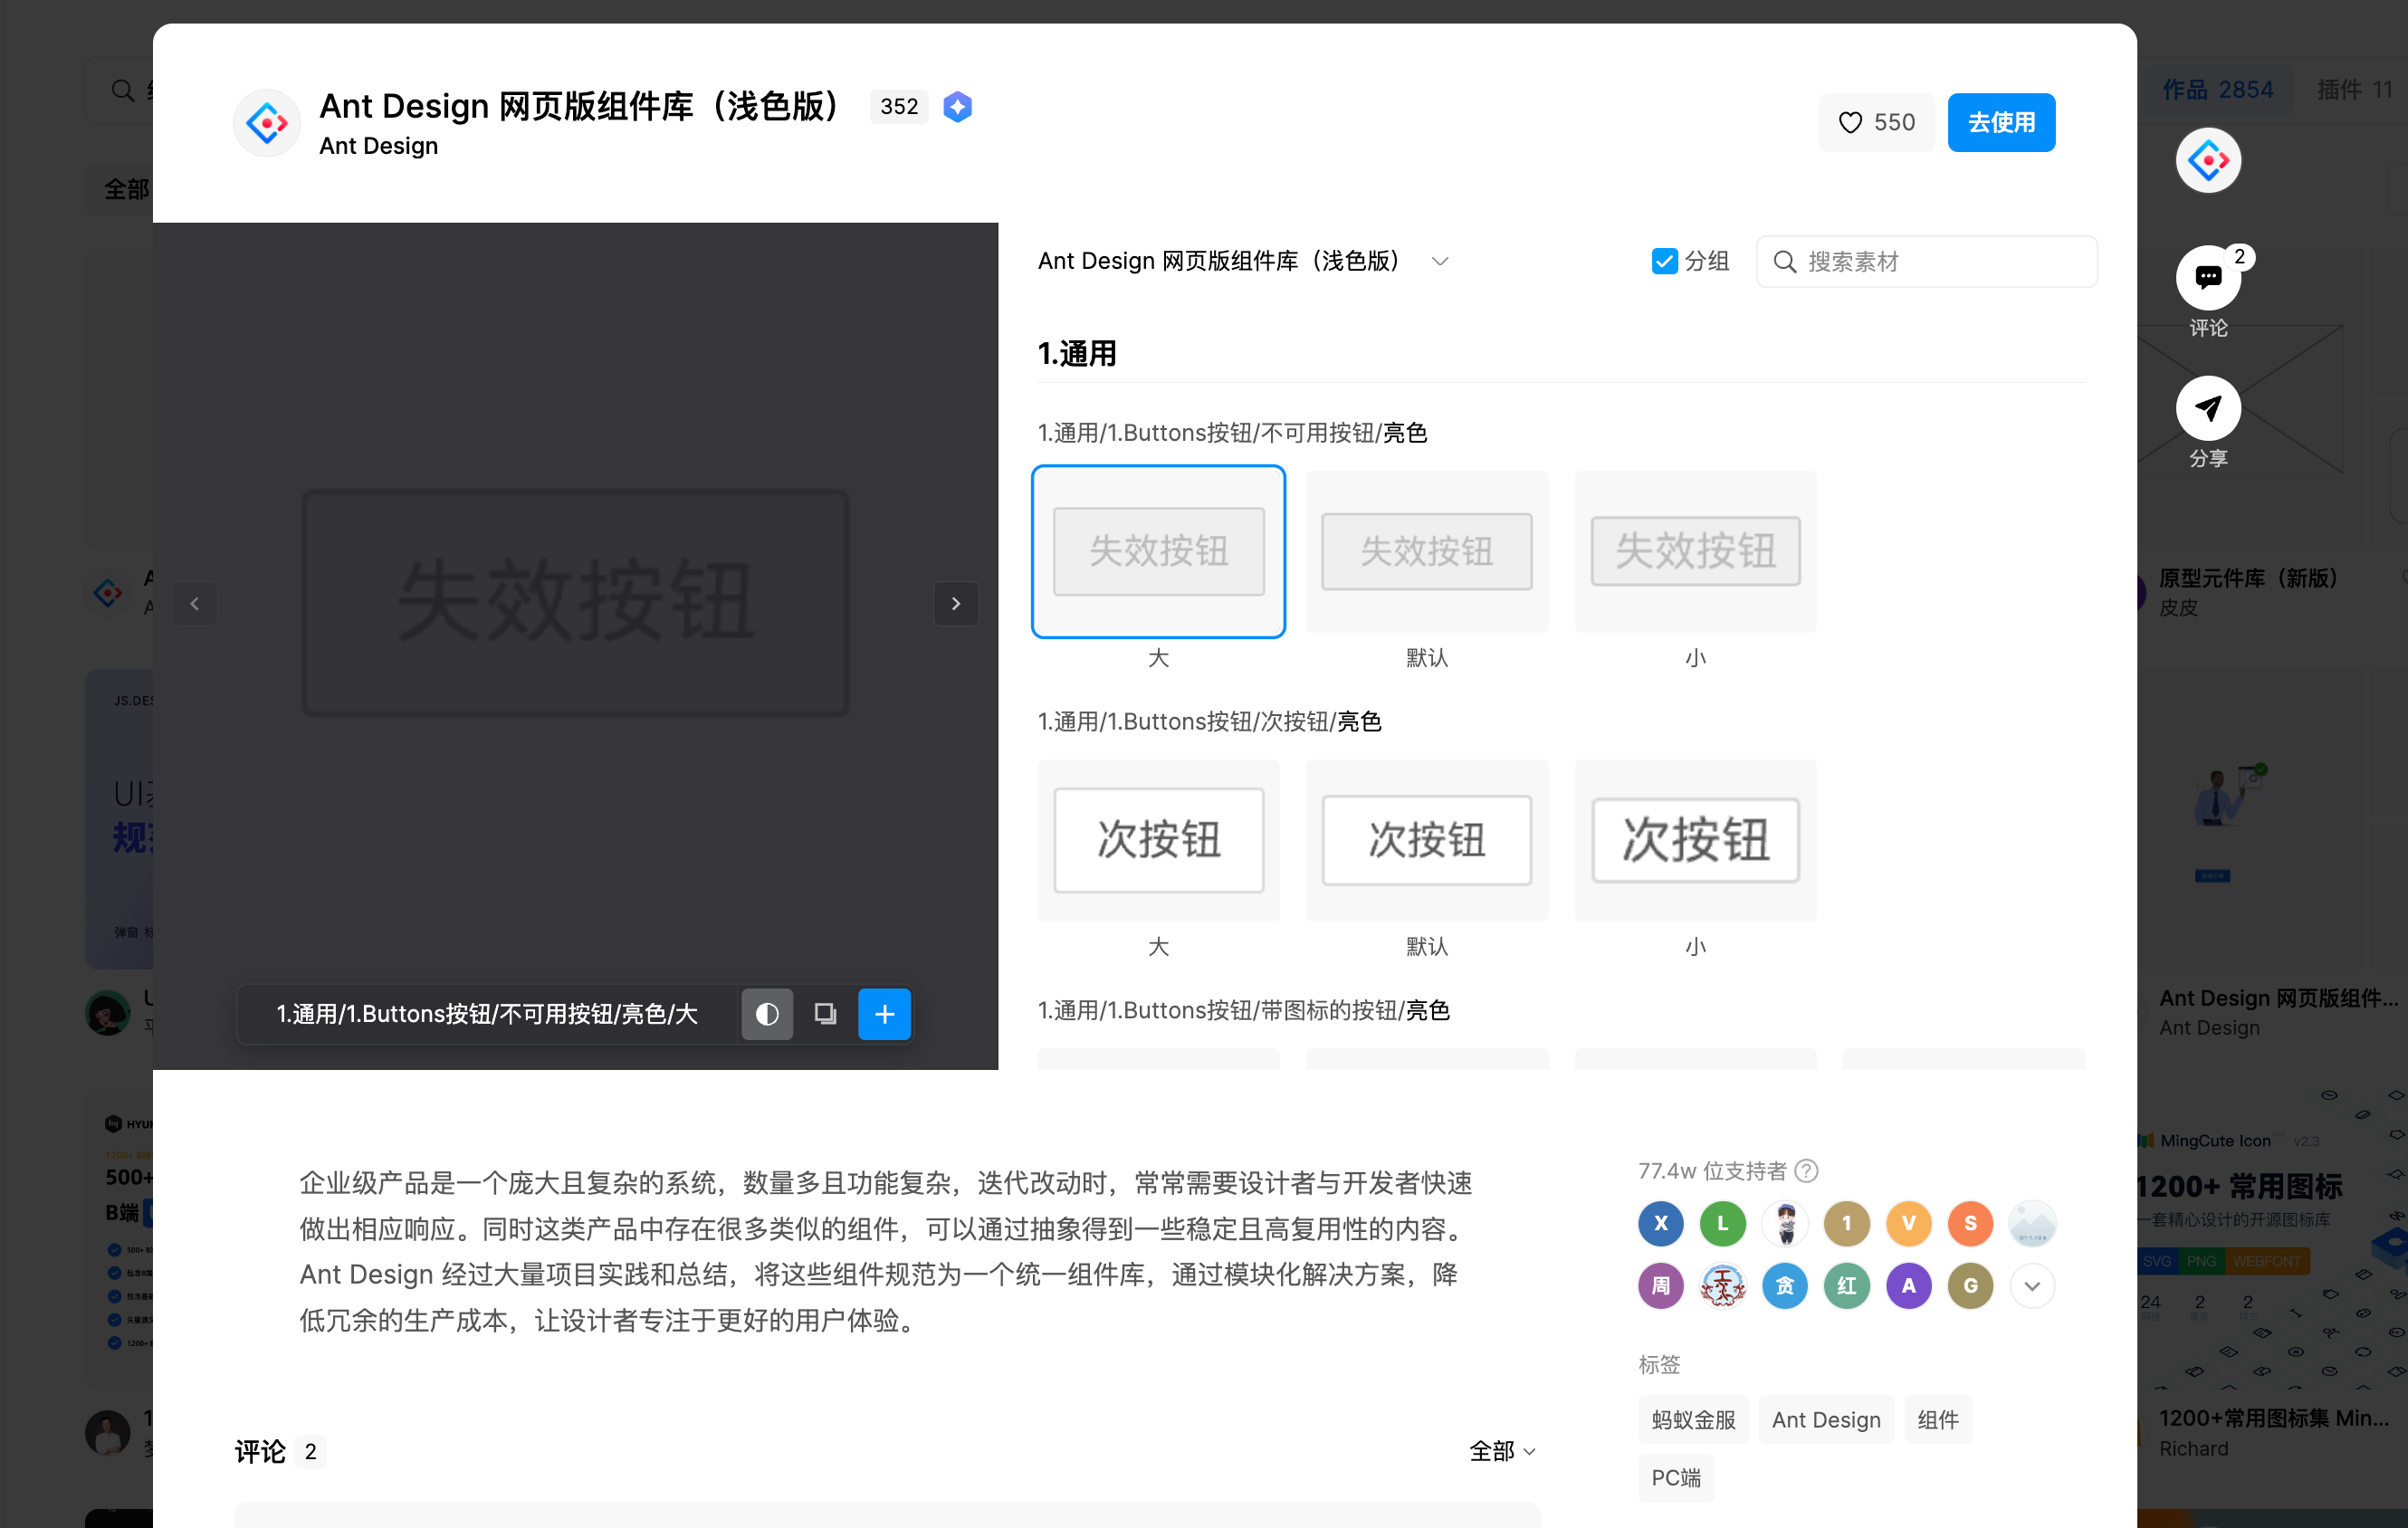Image resolution: width=2408 pixels, height=1528 pixels.
Task: Toggle preview light/dark contrast icon
Action: [767, 1014]
